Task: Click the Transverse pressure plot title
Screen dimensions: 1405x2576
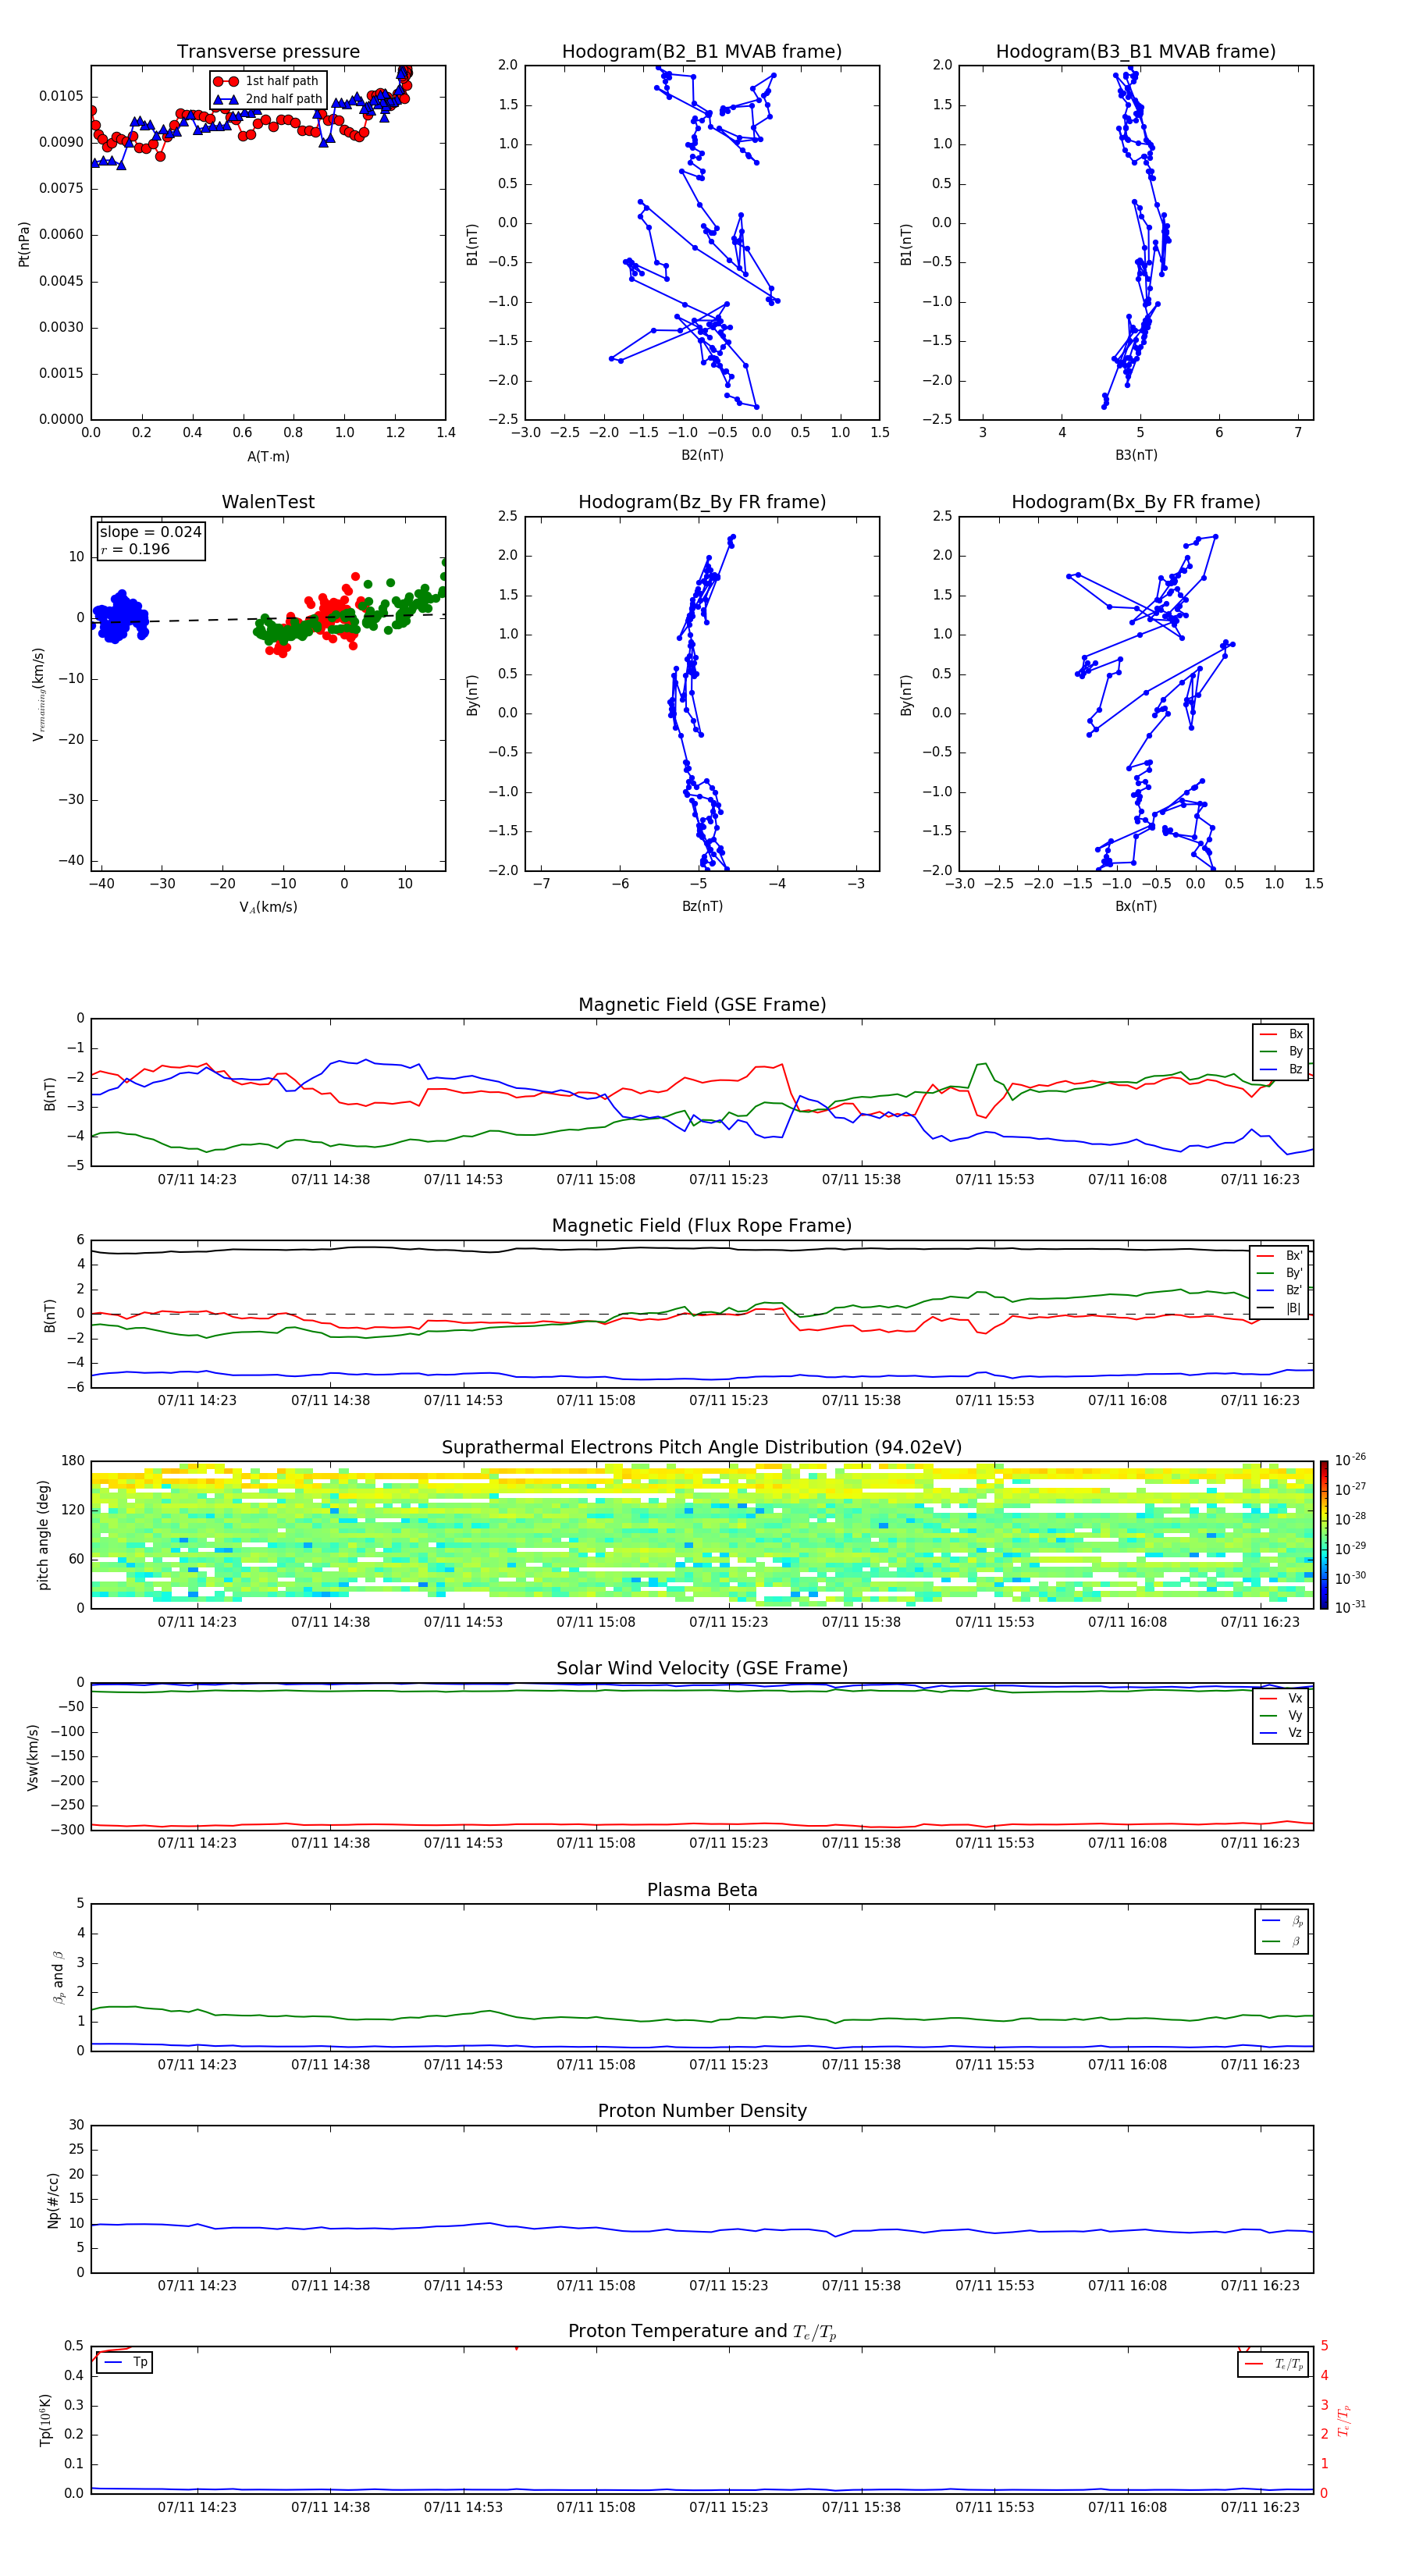Action: point(268,52)
